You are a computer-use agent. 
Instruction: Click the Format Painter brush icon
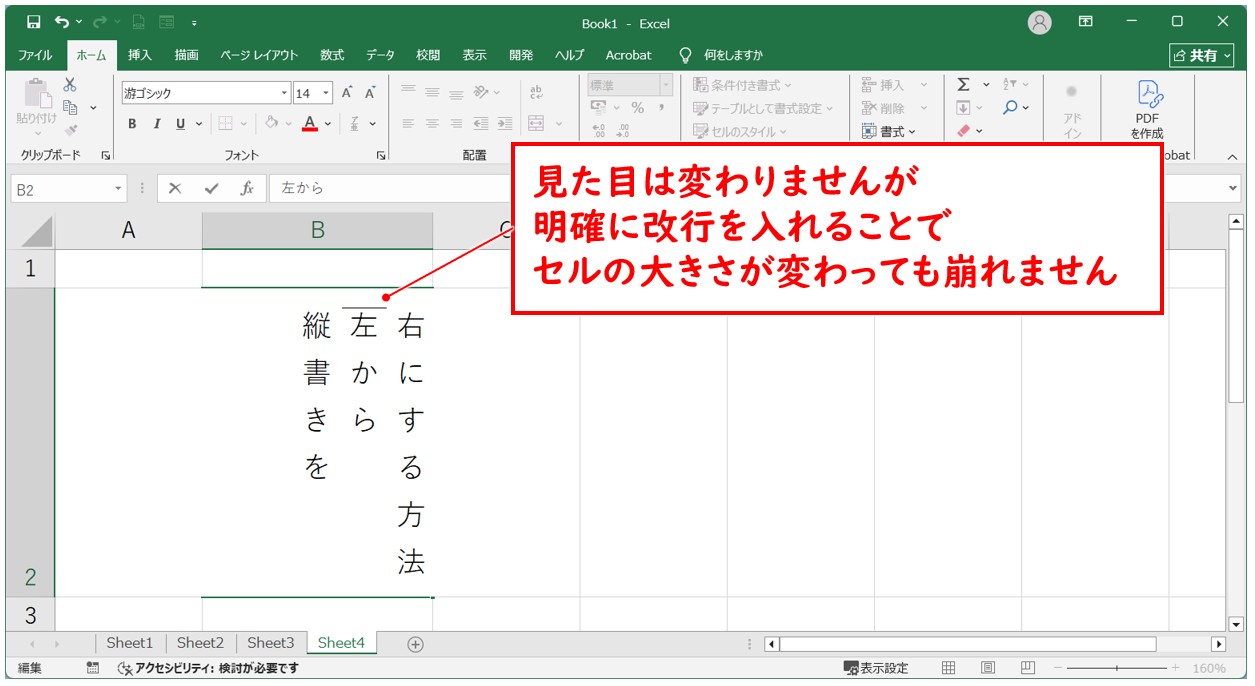(70, 130)
